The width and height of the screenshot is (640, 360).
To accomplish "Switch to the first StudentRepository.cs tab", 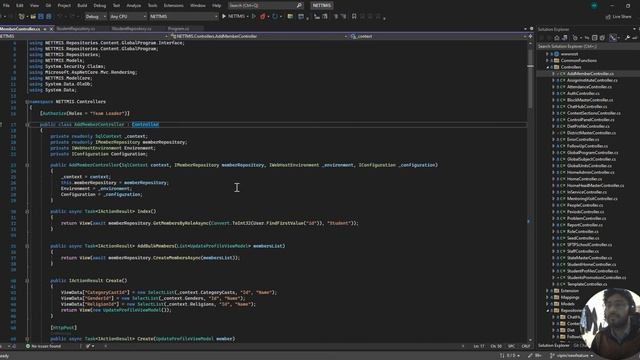I will point(76,29).
